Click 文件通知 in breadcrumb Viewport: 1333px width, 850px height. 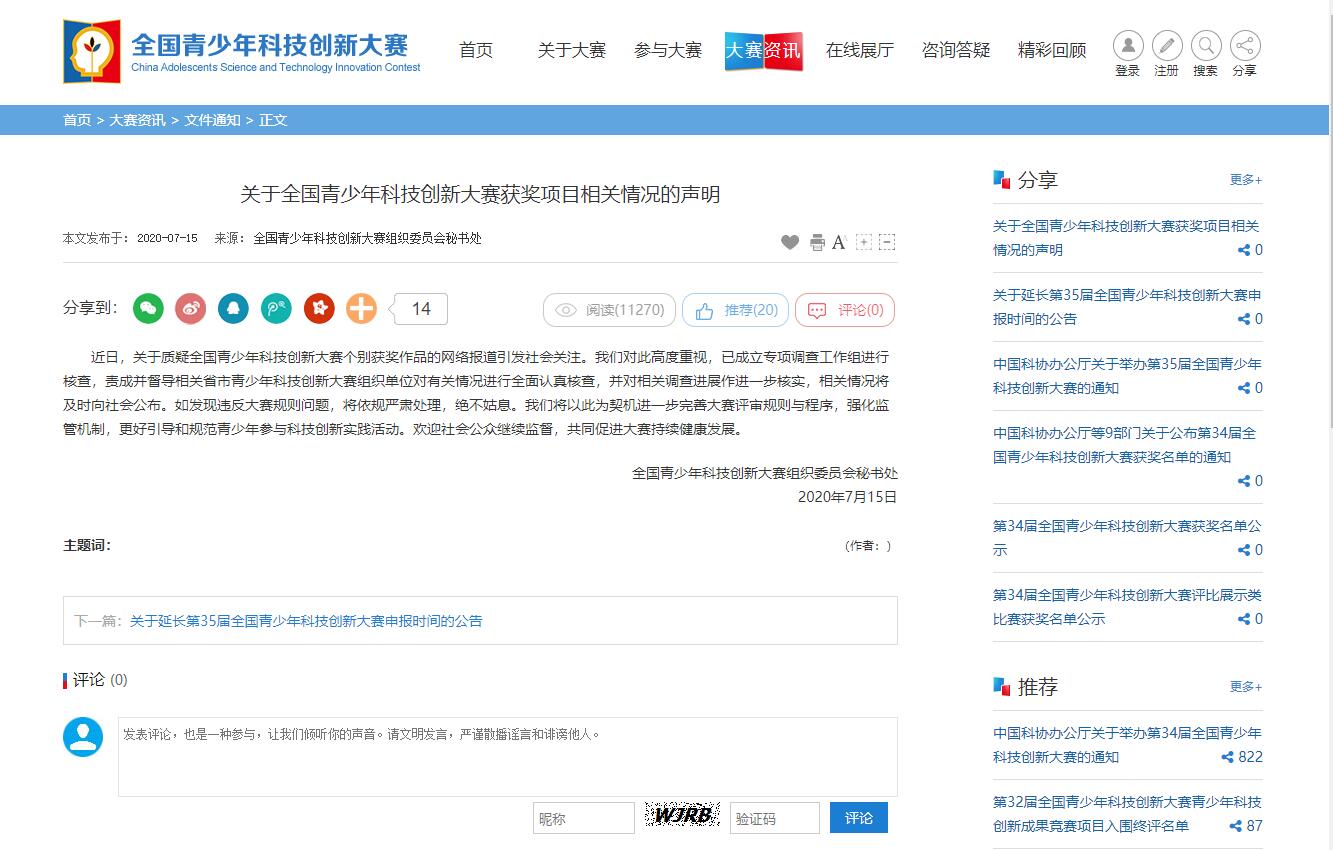[212, 120]
